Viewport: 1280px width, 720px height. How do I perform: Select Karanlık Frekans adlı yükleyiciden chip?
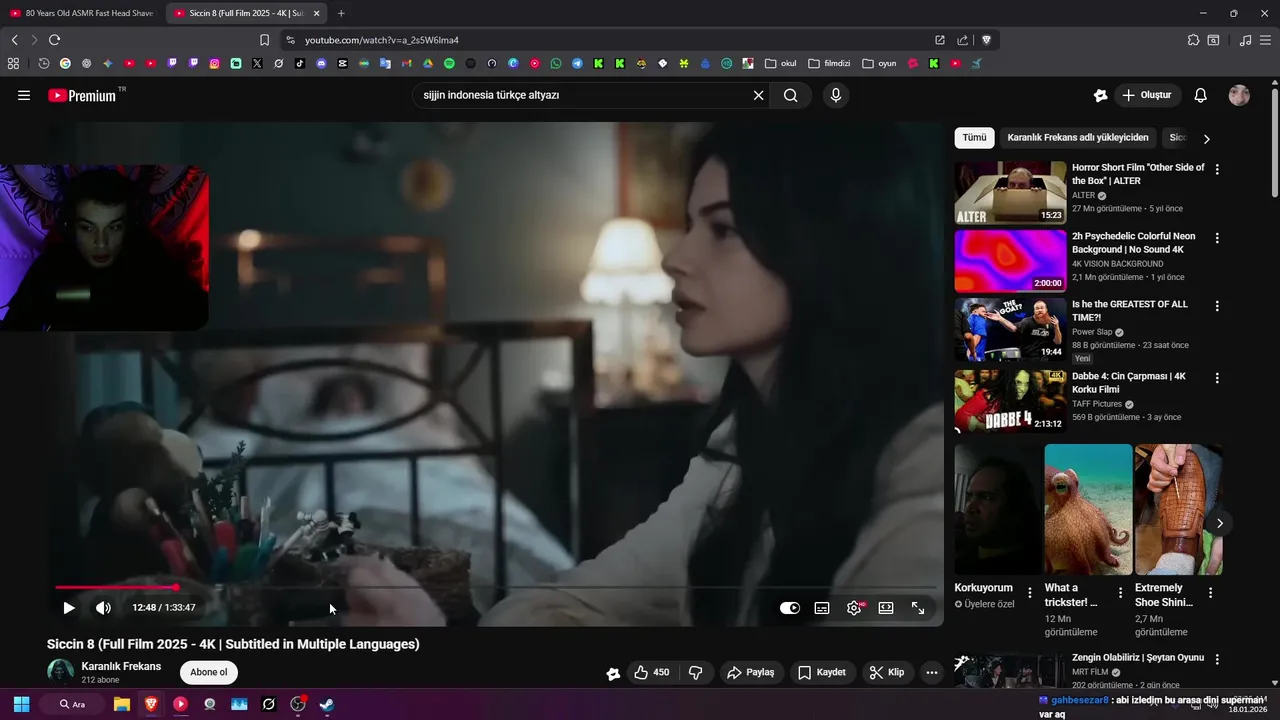pos(1078,138)
